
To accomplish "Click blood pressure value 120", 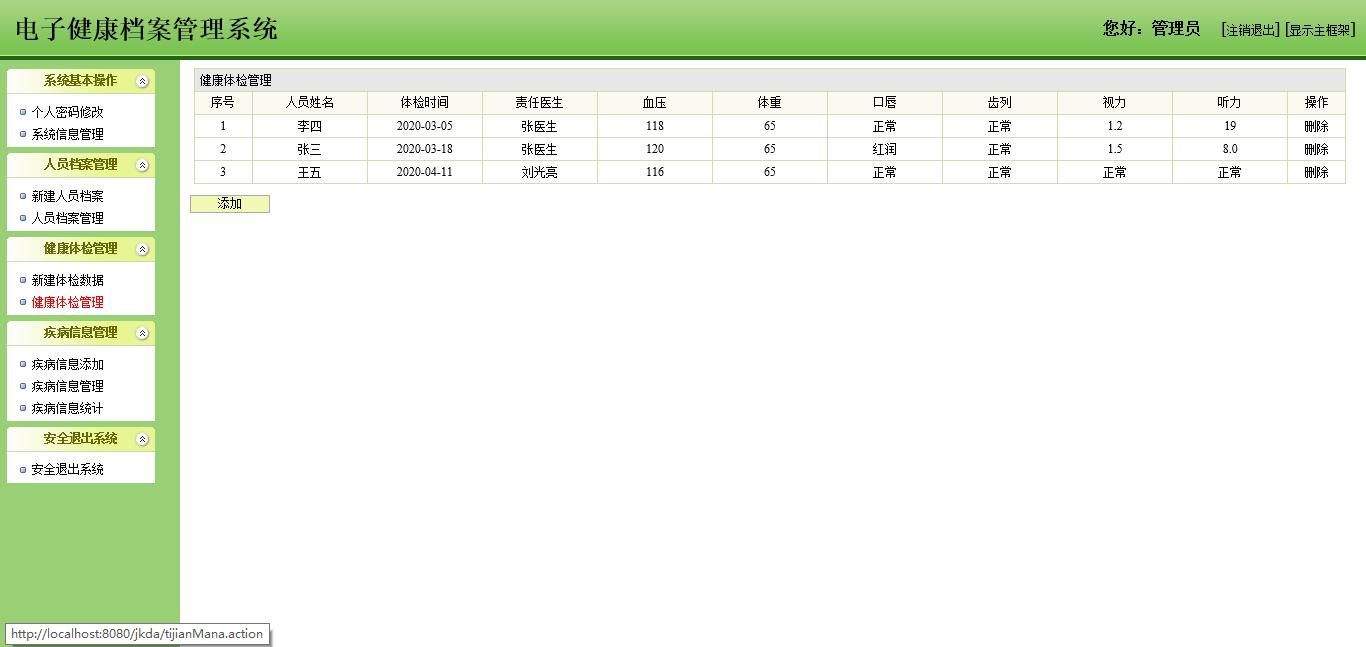I will pyautogui.click(x=655, y=149).
